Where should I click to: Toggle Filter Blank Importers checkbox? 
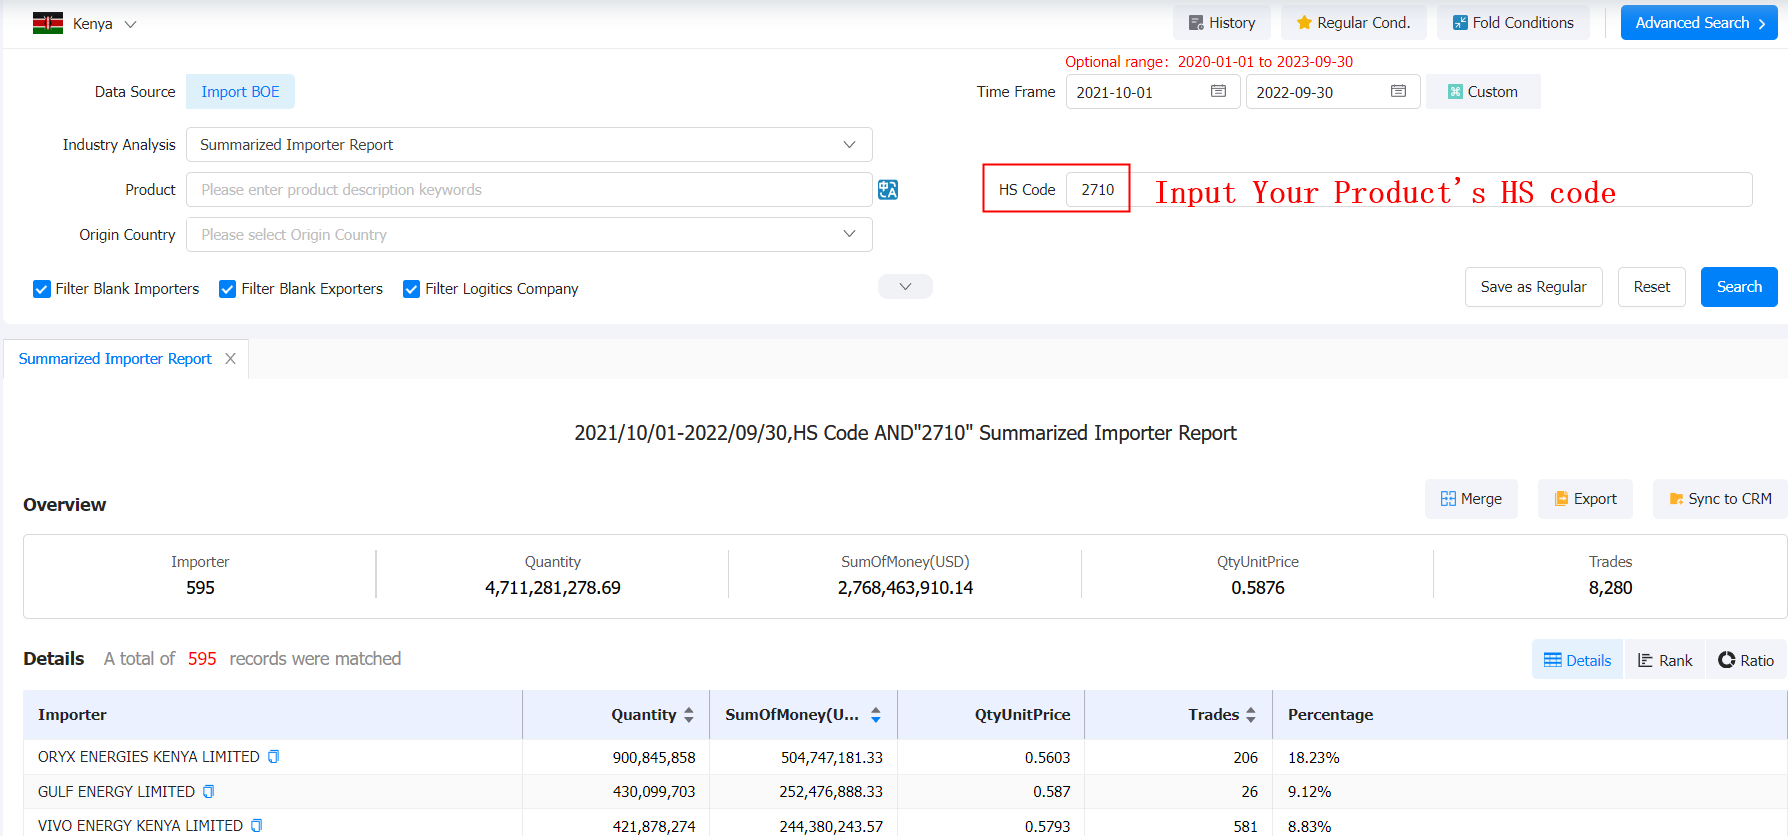coord(42,289)
